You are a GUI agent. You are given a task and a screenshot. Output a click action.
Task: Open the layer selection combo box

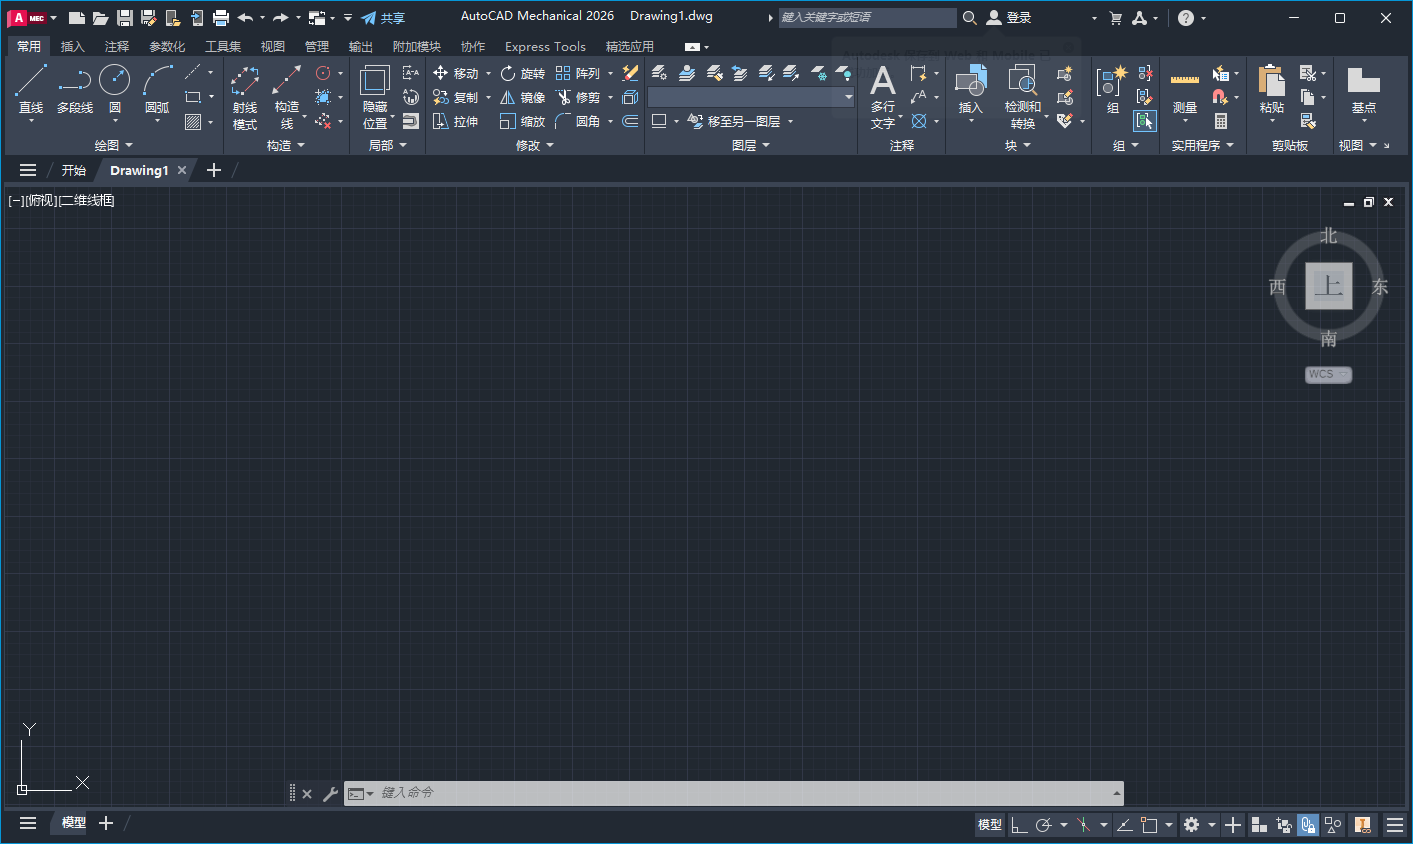[750, 97]
